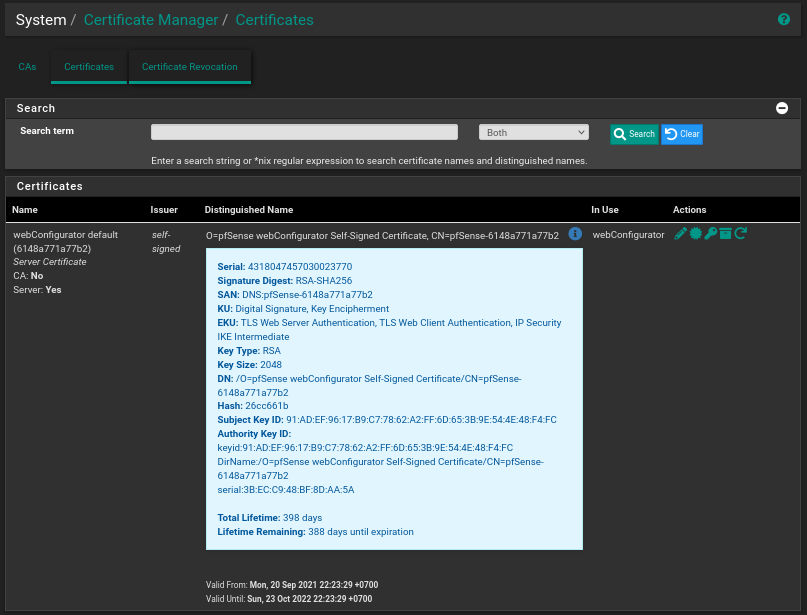Export the private key via key icon
The image size is (807, 615).
[710, 234]
